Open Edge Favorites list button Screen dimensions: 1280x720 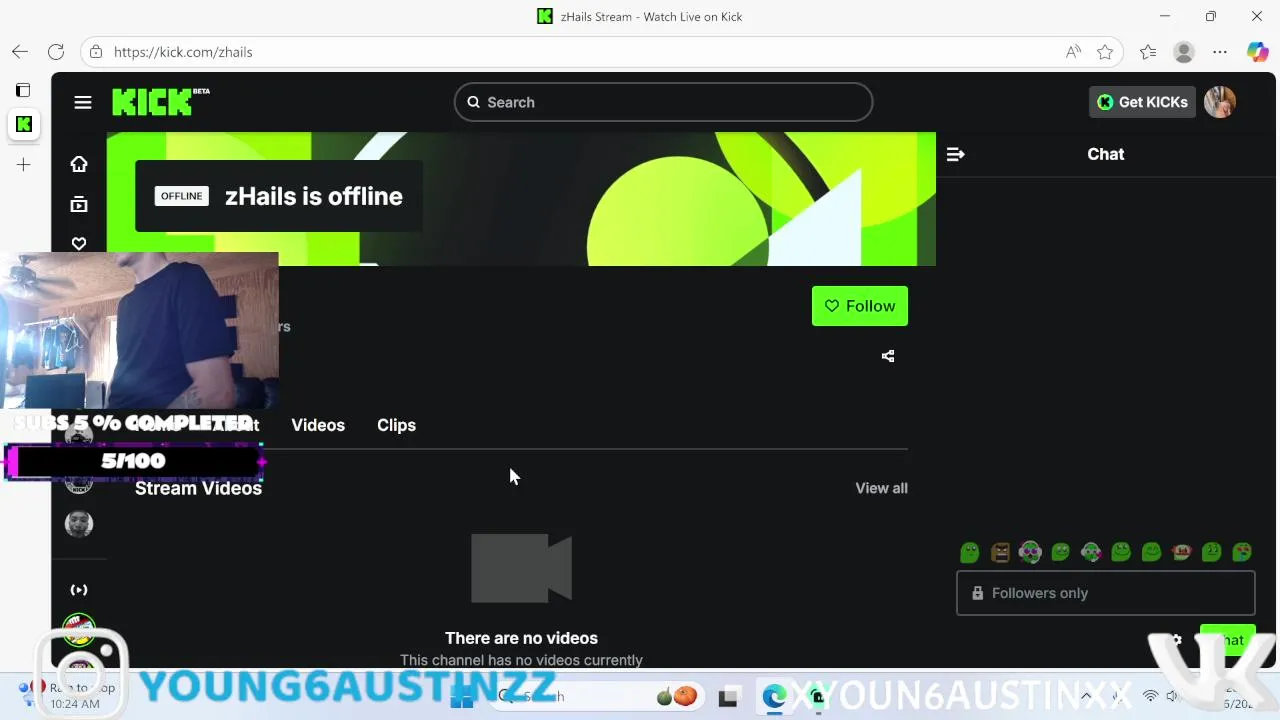pos(1148,52)
